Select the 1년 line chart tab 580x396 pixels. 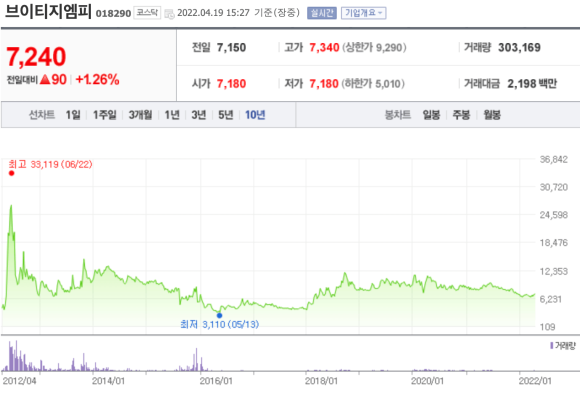[x=172, y=115]
